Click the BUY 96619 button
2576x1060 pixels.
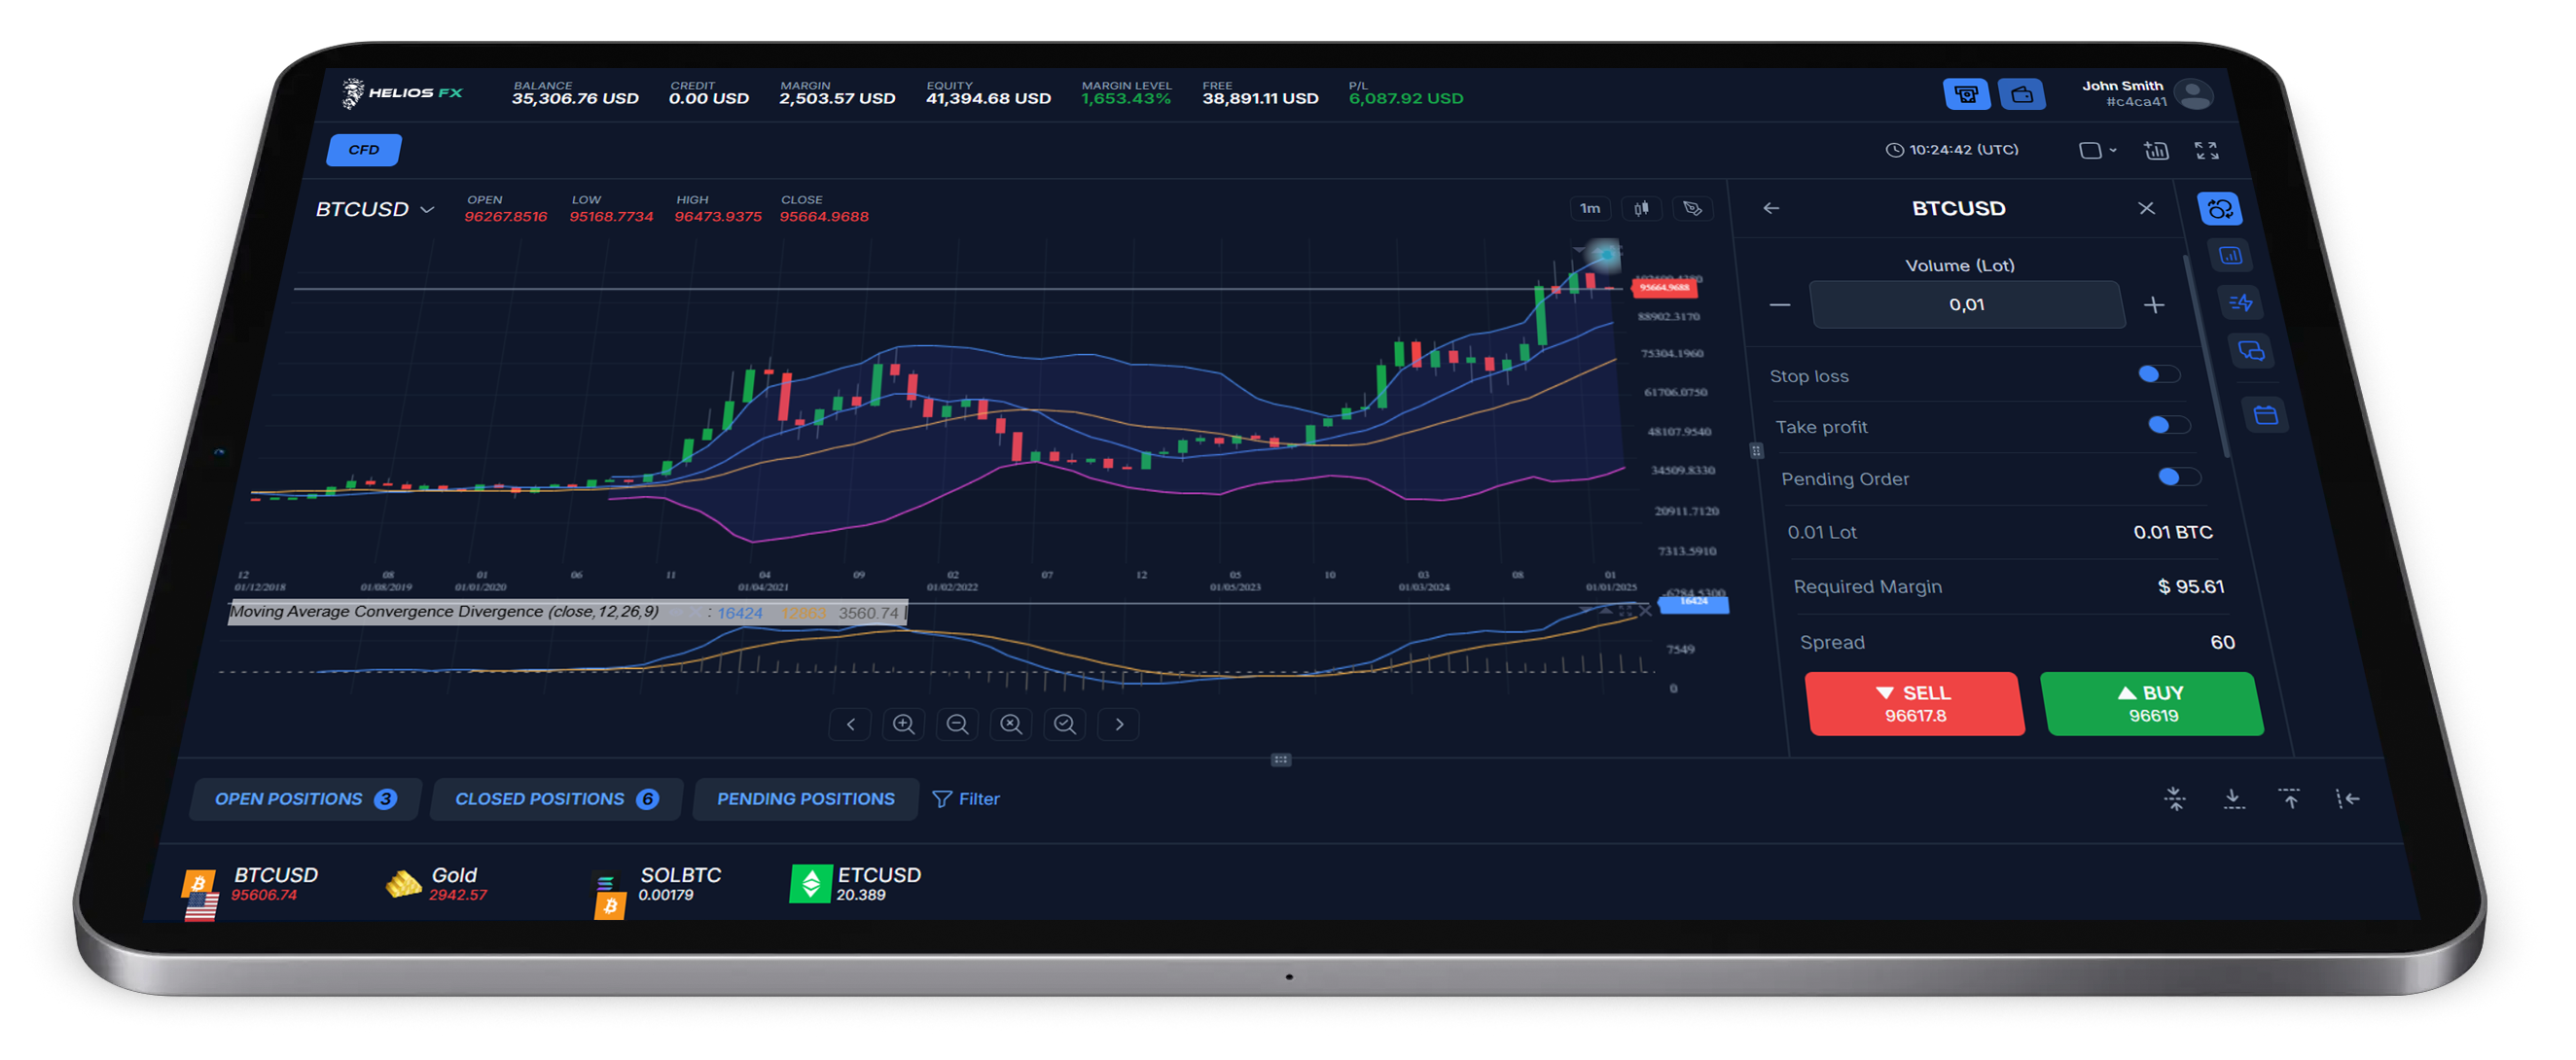tap(2151, 704)
